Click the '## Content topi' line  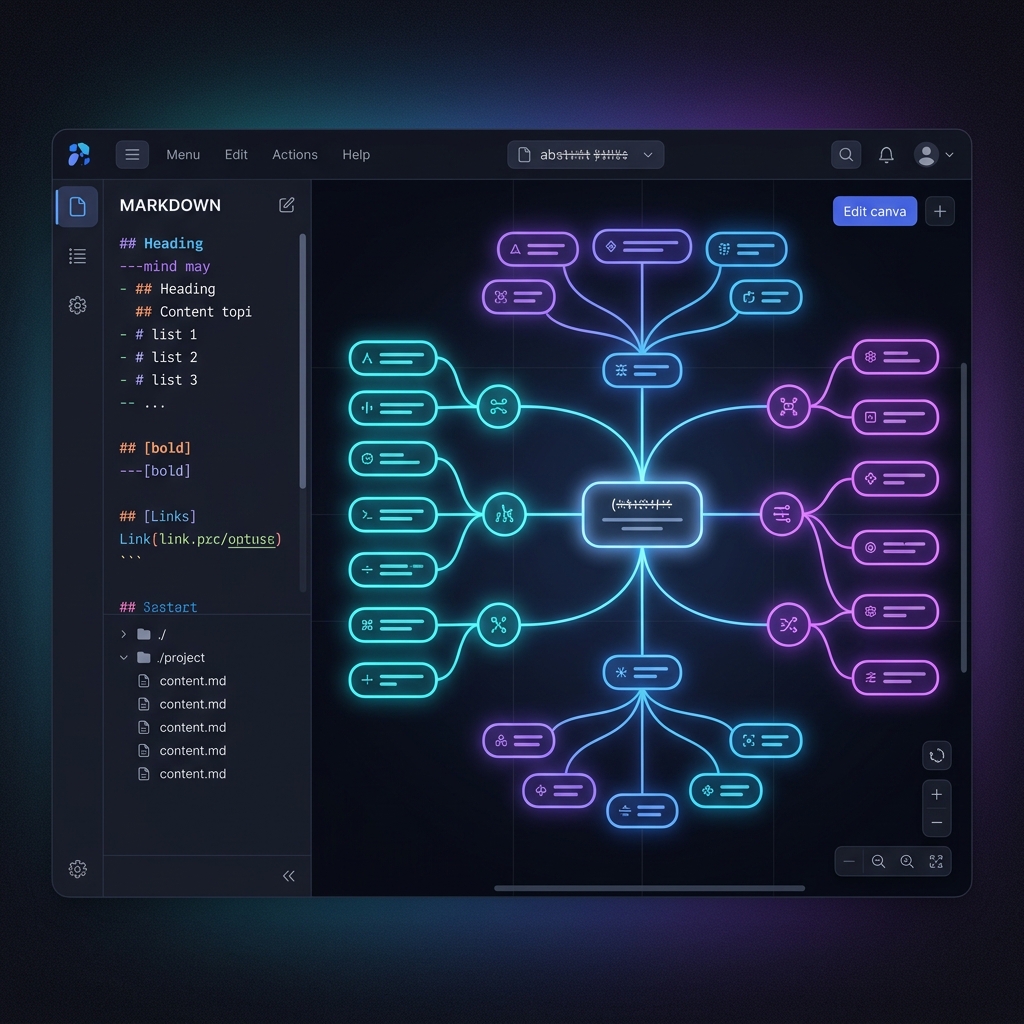[193, 312]
